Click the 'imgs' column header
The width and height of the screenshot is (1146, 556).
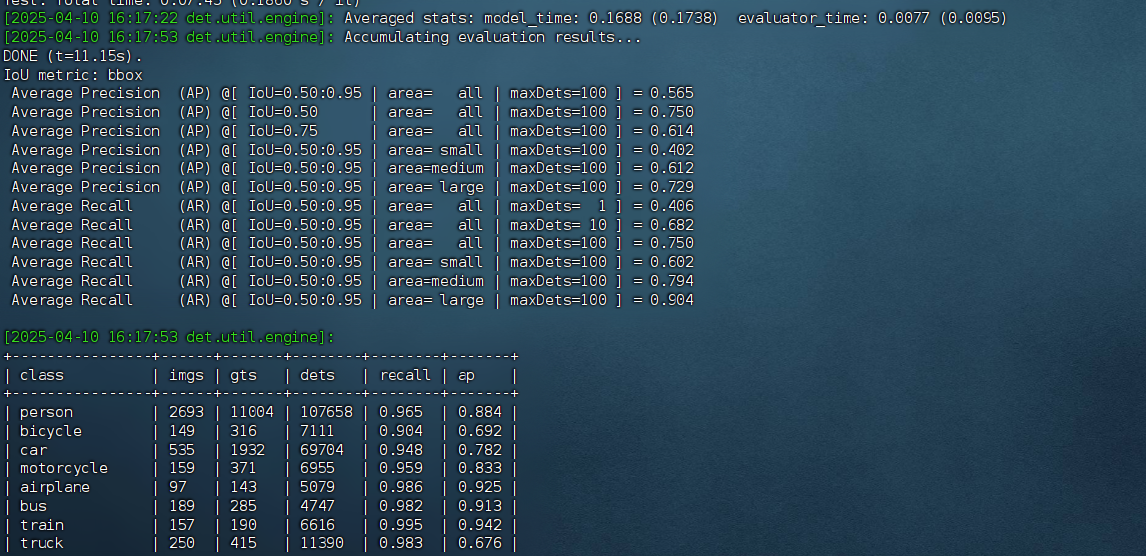pos(186,375)
